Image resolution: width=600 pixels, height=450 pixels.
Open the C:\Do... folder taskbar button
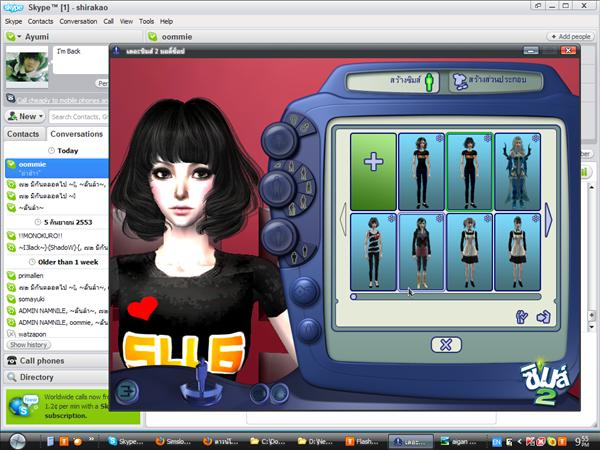pos(268,442)
